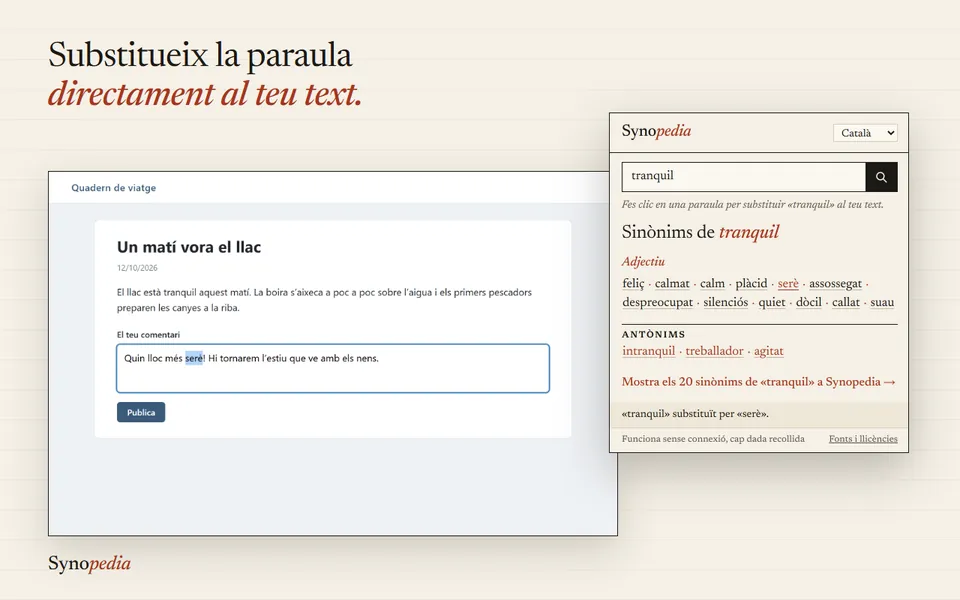960x600 pixels.
Task: Click the 'Un matí vora el llac' post title
Action: coord(189,247)
